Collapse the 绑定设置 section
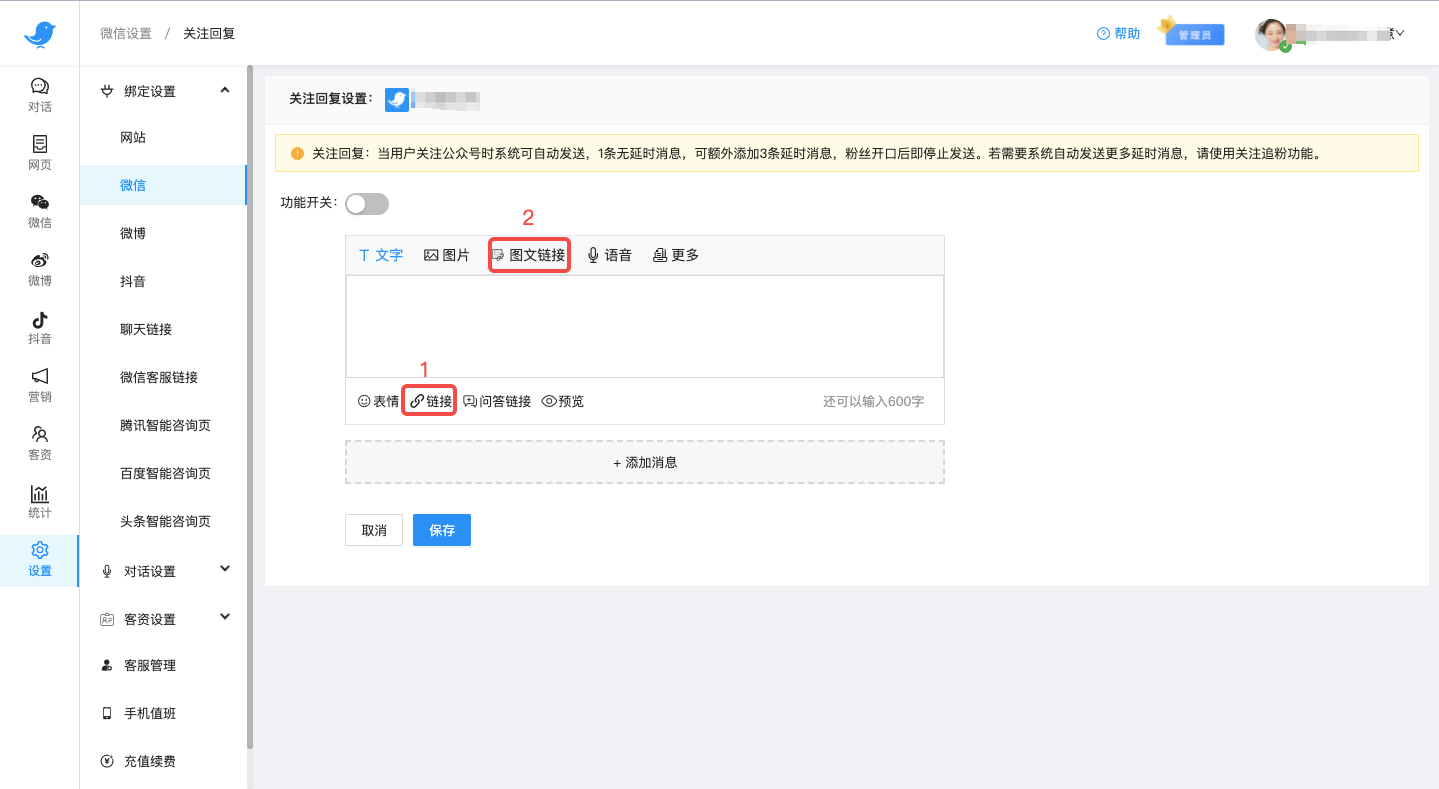1439x789 pixels. tap(224, 90)
